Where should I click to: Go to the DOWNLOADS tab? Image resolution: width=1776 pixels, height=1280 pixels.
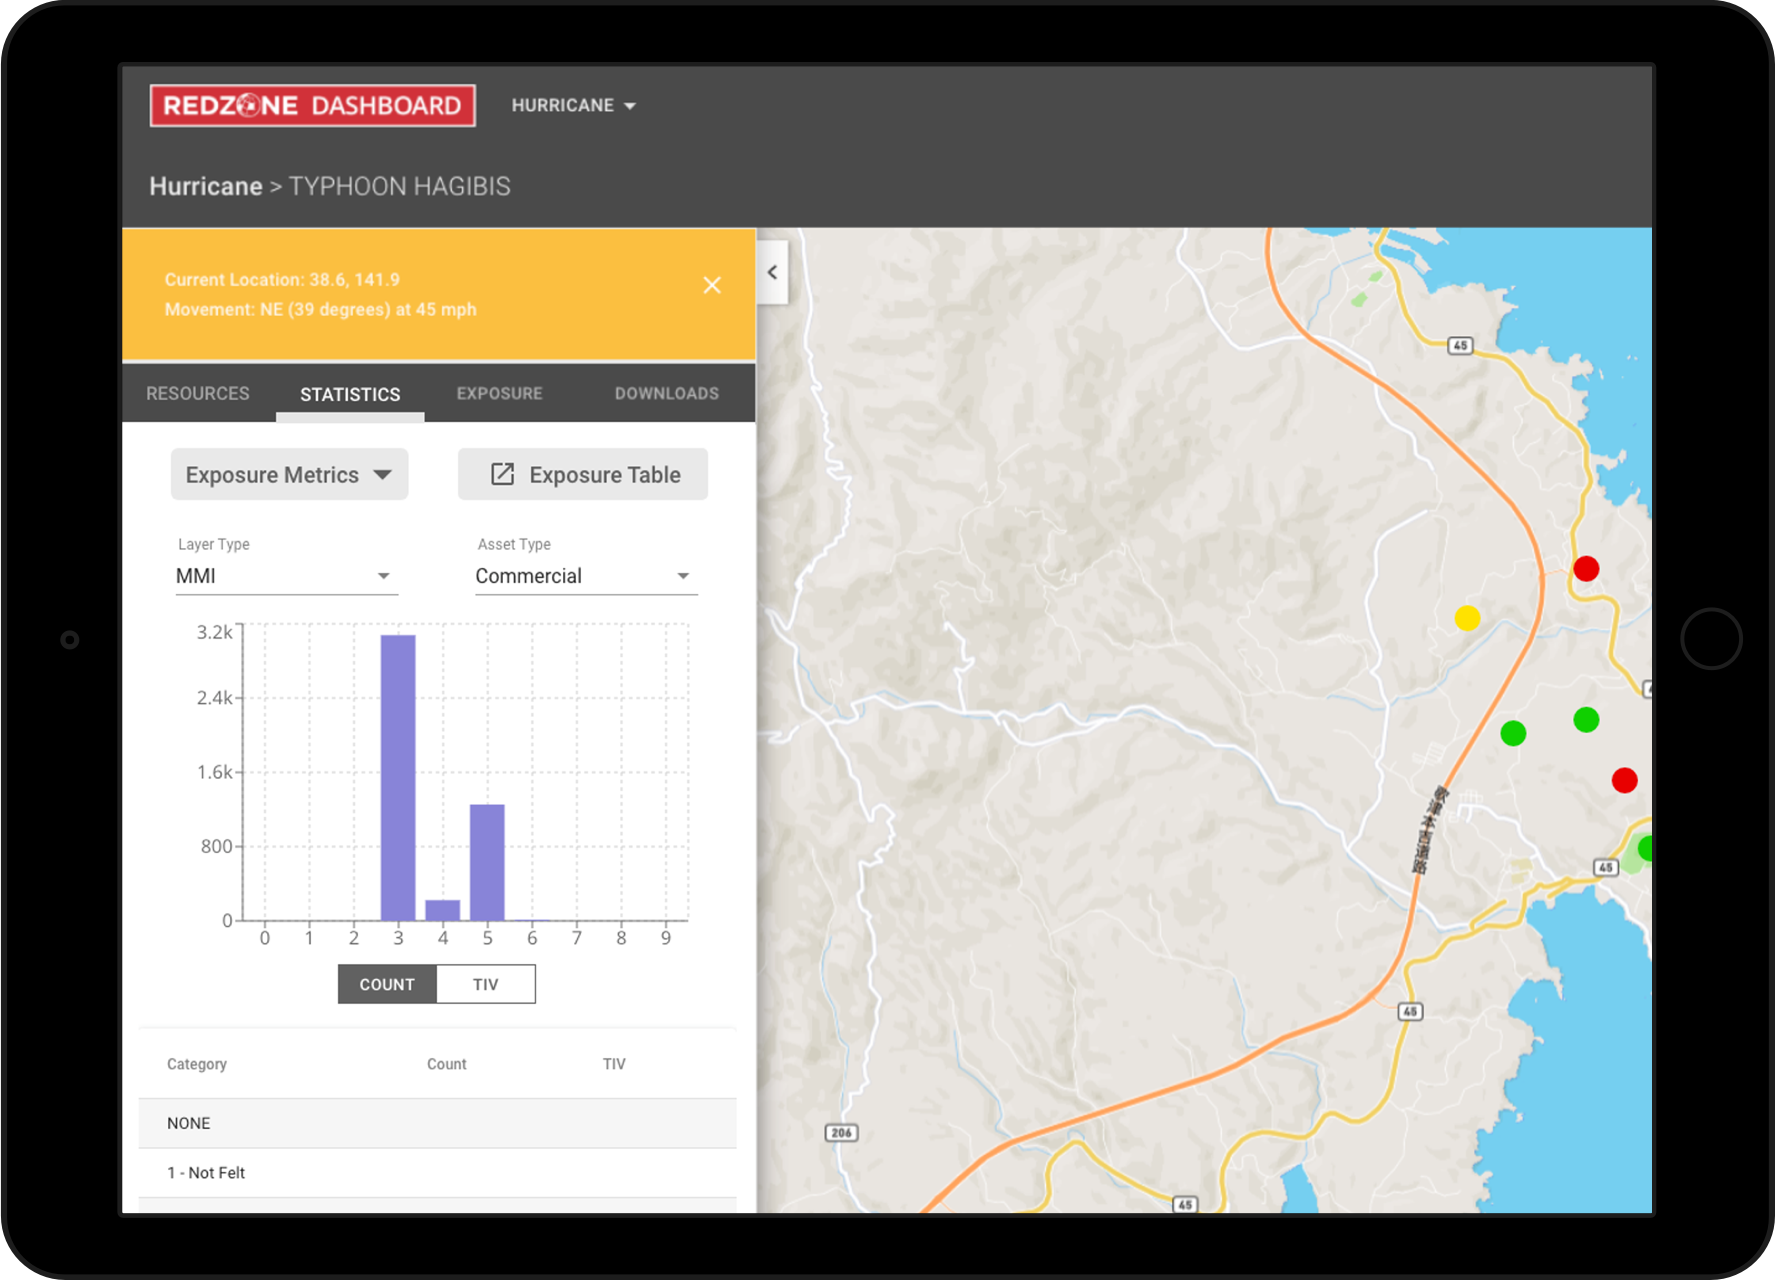tap(667, 393)
